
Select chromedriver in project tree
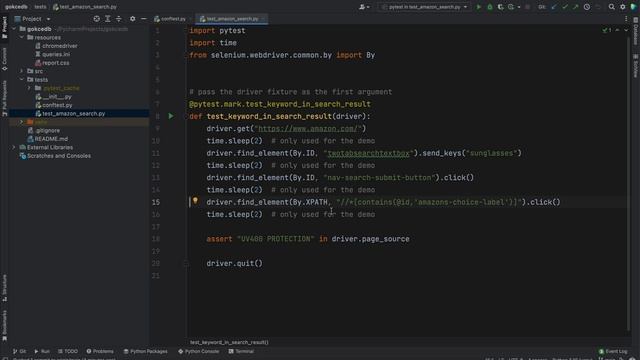click(x=60, y=46)
